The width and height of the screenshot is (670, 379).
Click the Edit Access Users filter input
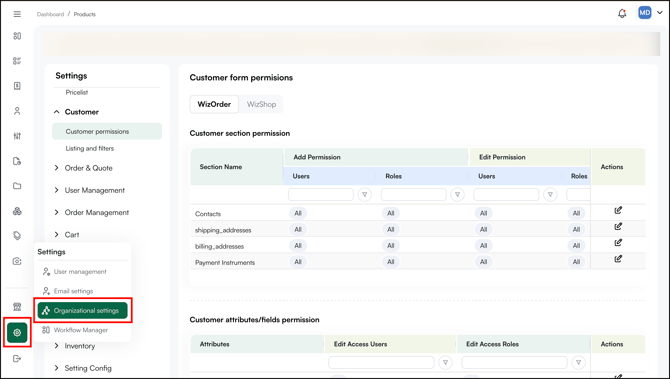point(381,362)
